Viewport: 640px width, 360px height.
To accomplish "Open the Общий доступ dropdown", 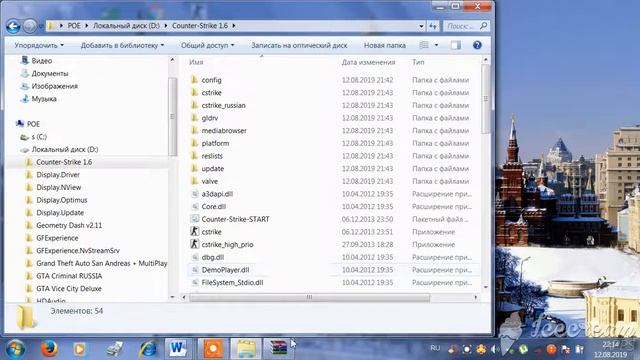I will (207, 45).
